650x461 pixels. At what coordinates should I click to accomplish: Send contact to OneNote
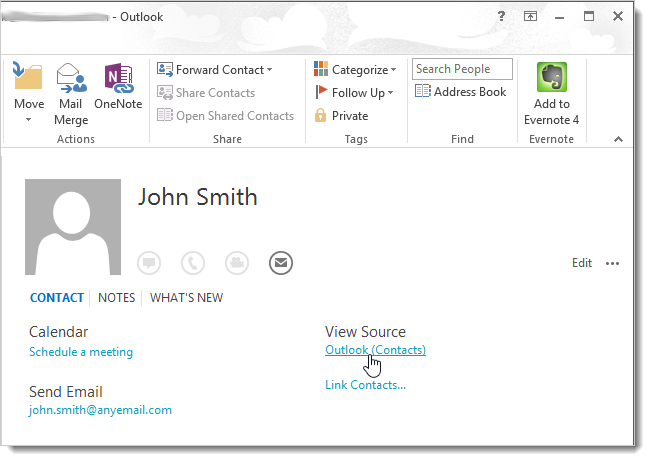[118, 87]
